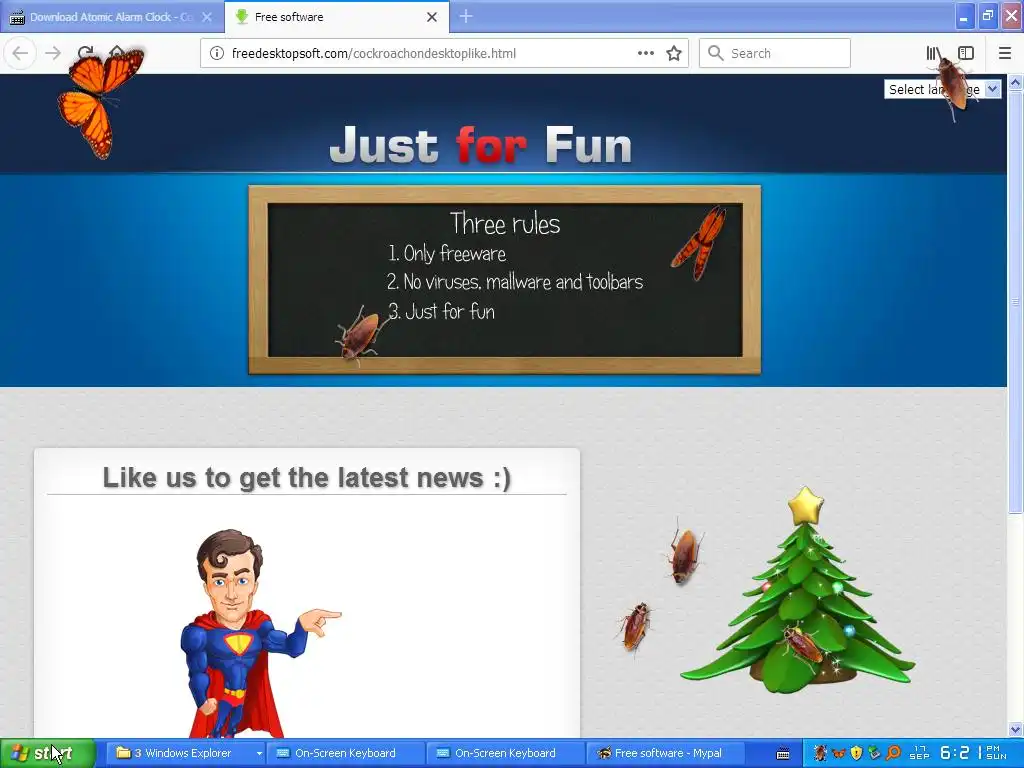This screenshot has width=1024, height=768.
Task: Click the Free software tab favicon
Action: pyautogui.click(x=242, y=17)
